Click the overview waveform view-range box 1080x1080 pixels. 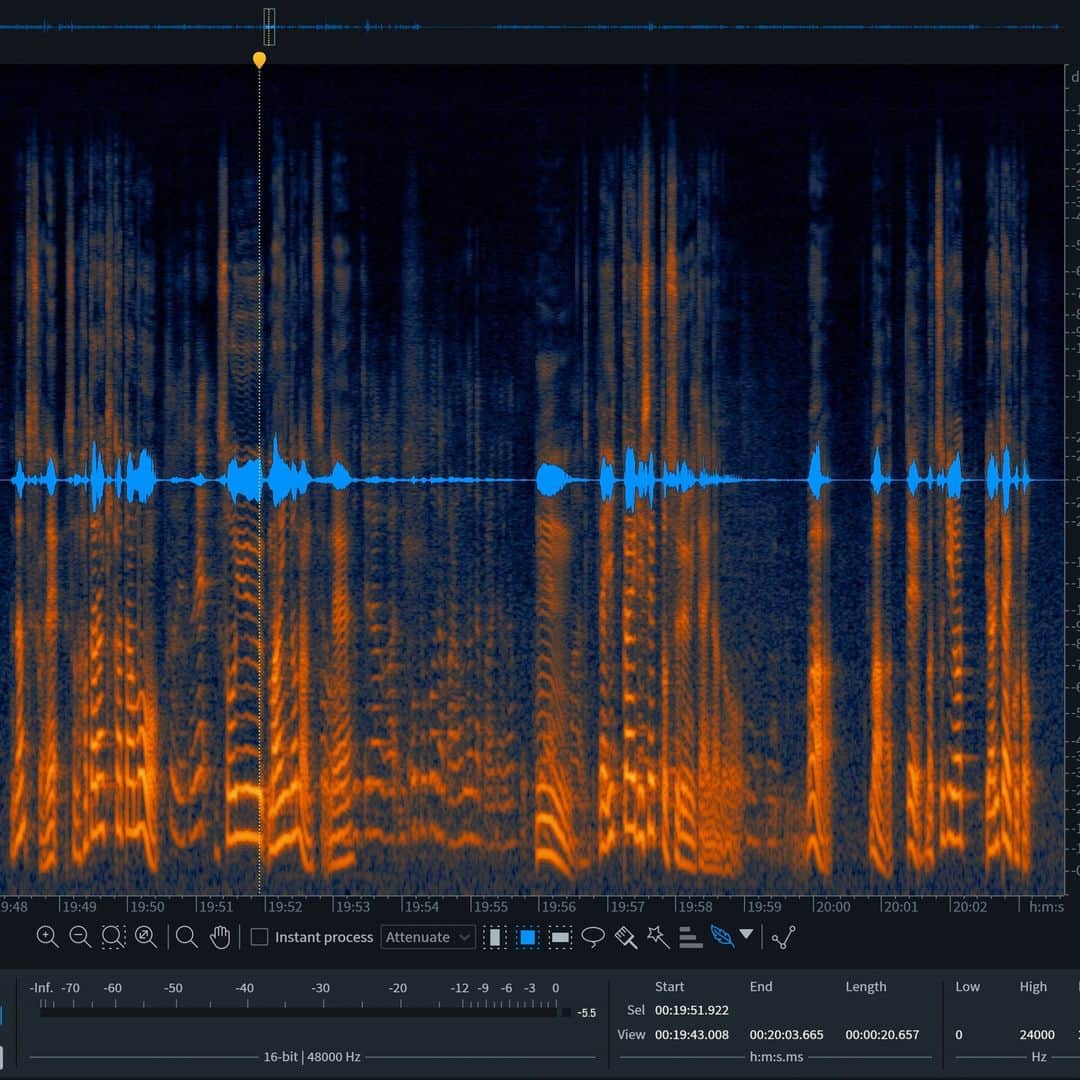click(x=269, y=27)
